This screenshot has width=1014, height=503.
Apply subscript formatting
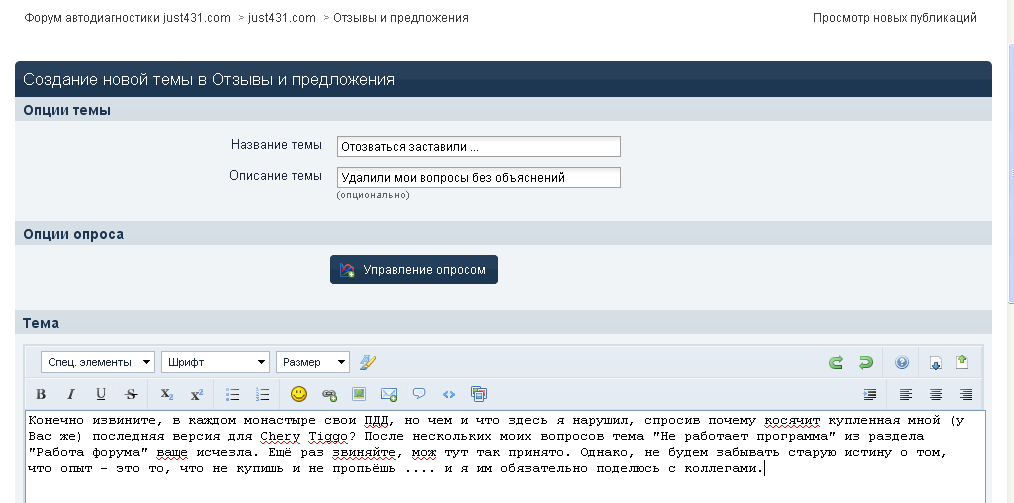click(167, 394)
